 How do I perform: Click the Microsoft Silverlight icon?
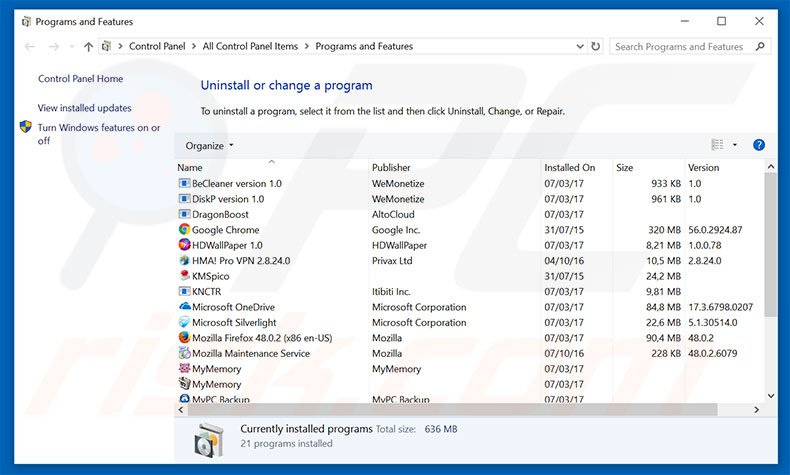pos(184,322)
